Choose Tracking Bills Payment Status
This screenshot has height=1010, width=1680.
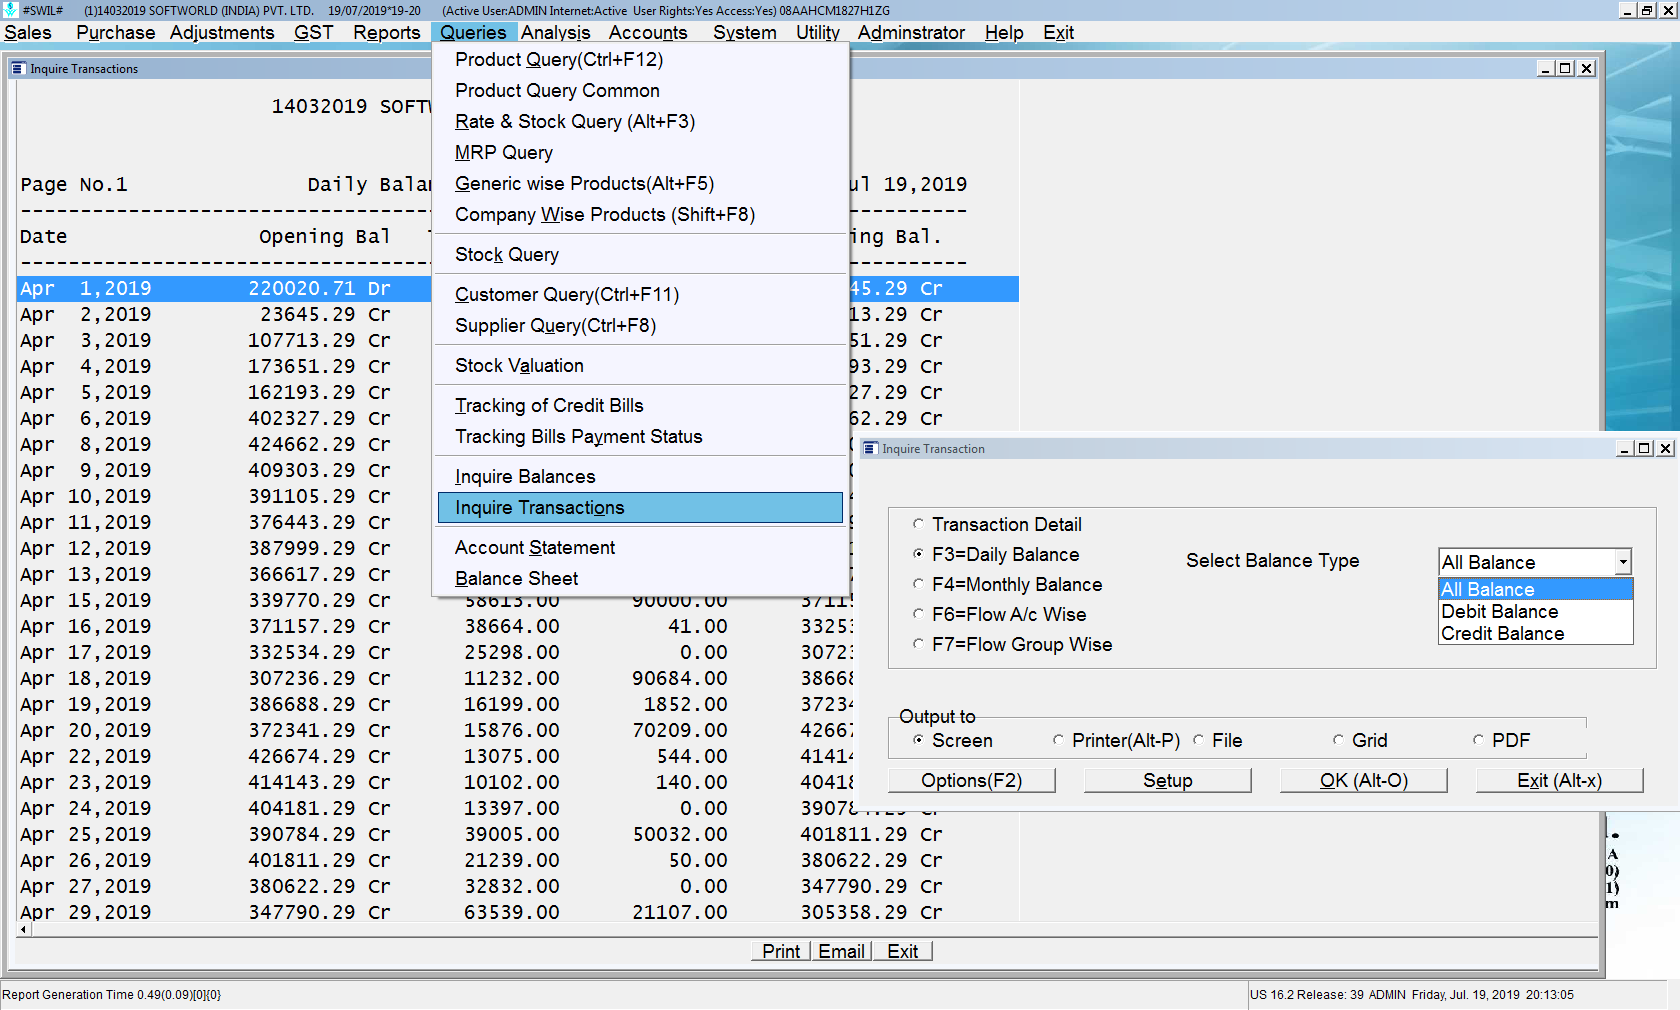tap(640, 437)
